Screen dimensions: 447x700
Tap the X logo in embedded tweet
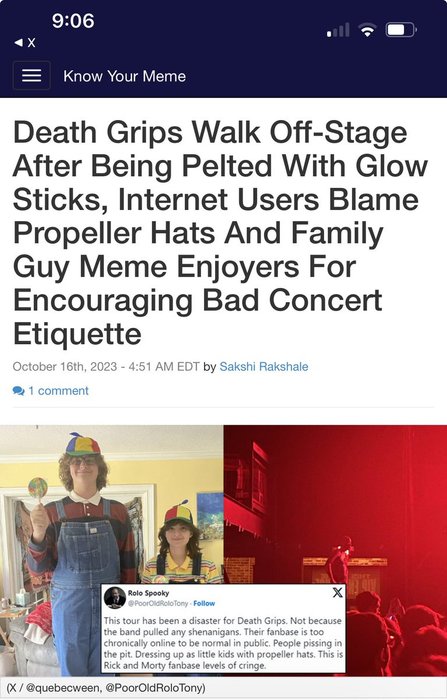coord(338,592)
